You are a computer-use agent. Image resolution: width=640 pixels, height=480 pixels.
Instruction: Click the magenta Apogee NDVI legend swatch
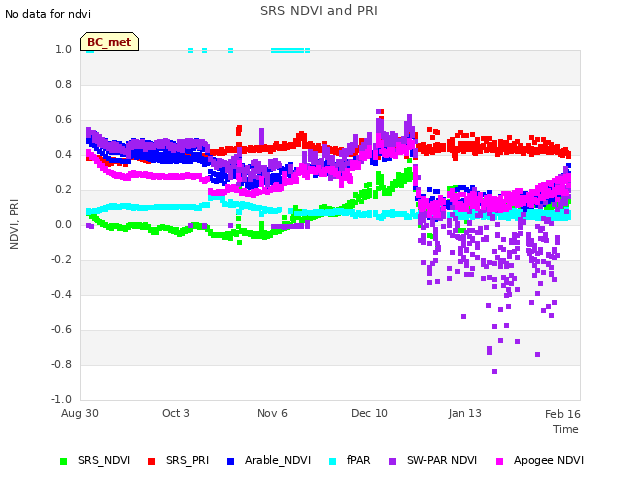point(499,461)
